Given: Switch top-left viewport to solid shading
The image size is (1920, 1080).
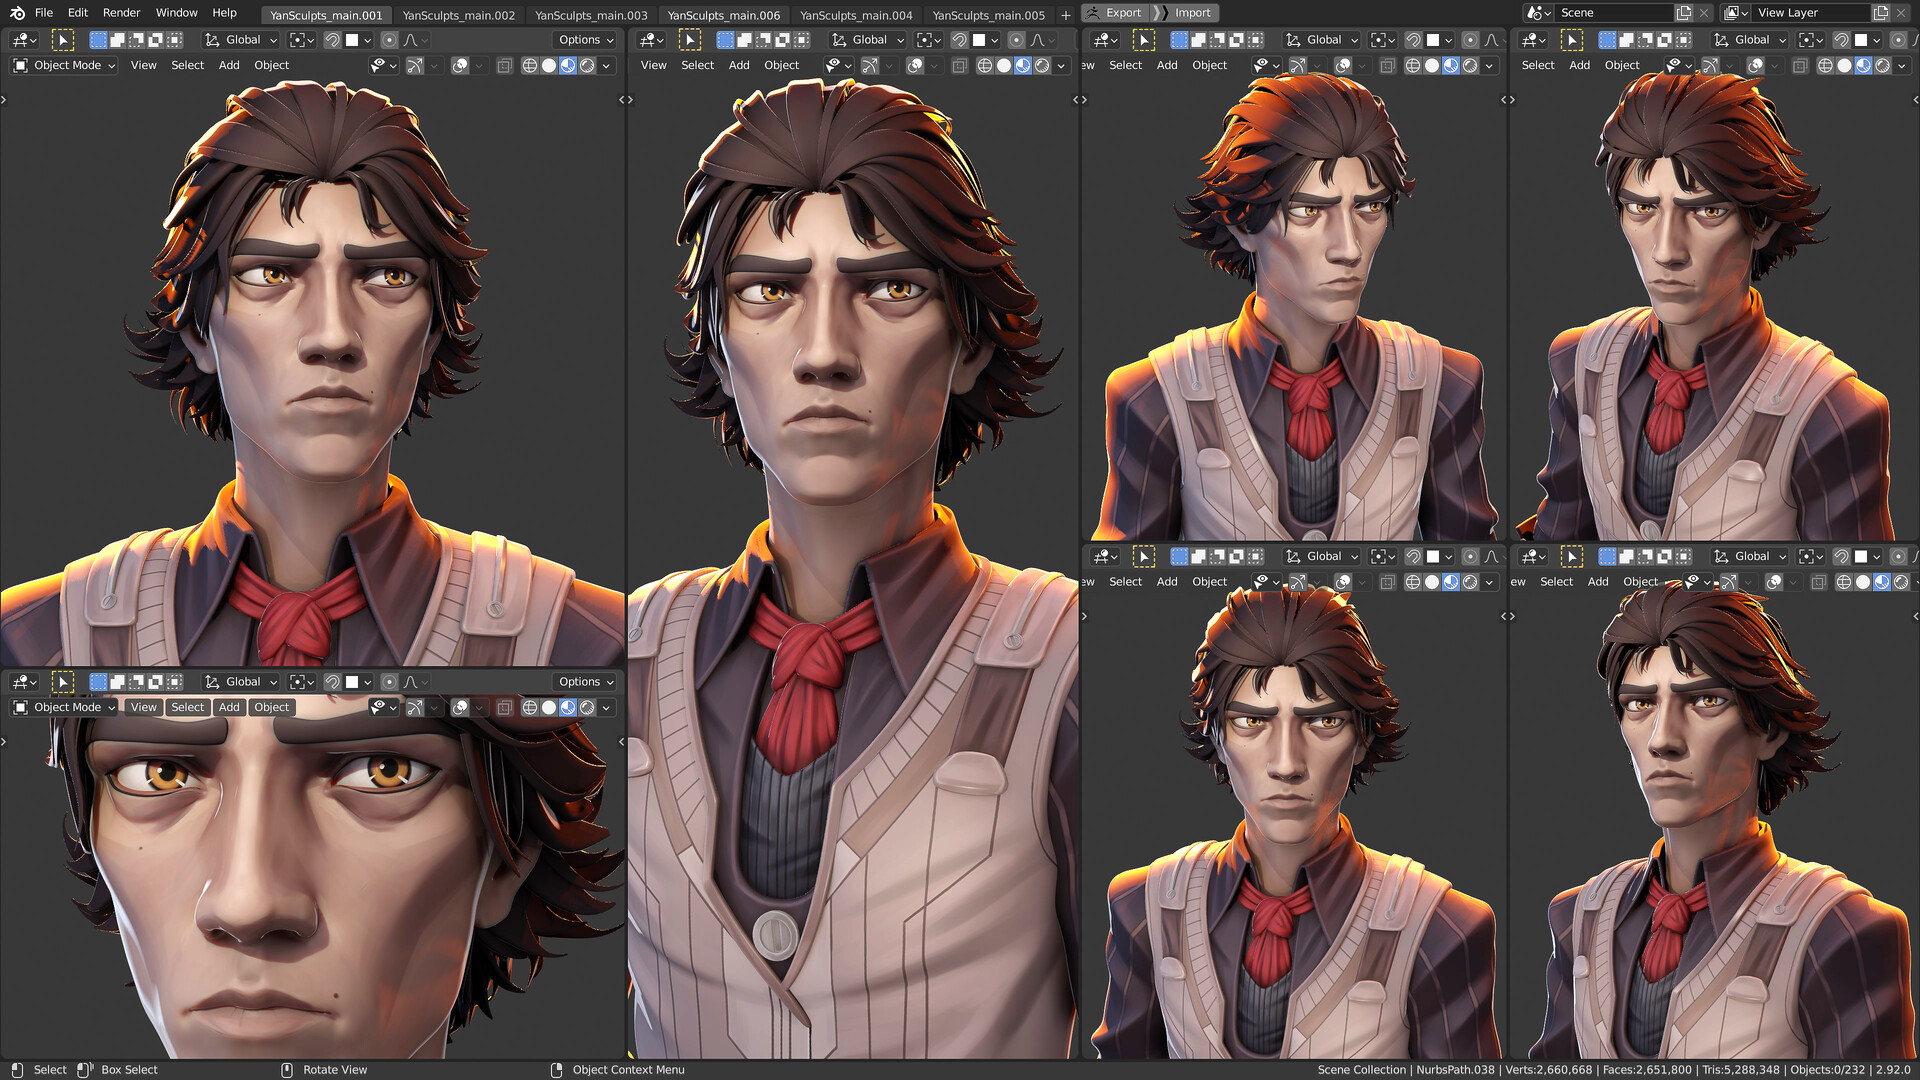Looking at the screenshot, I should 549,65.
